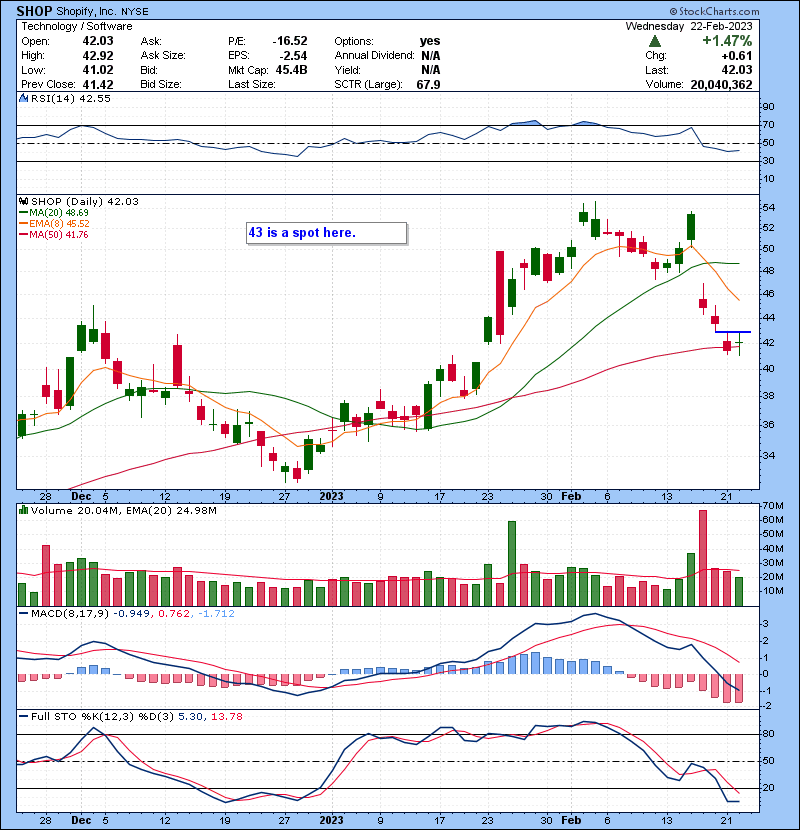Image resolution: width=800 pixels, height=830 pixels.
Task: Click the Annual Dividend label
Action: [374, 56]
